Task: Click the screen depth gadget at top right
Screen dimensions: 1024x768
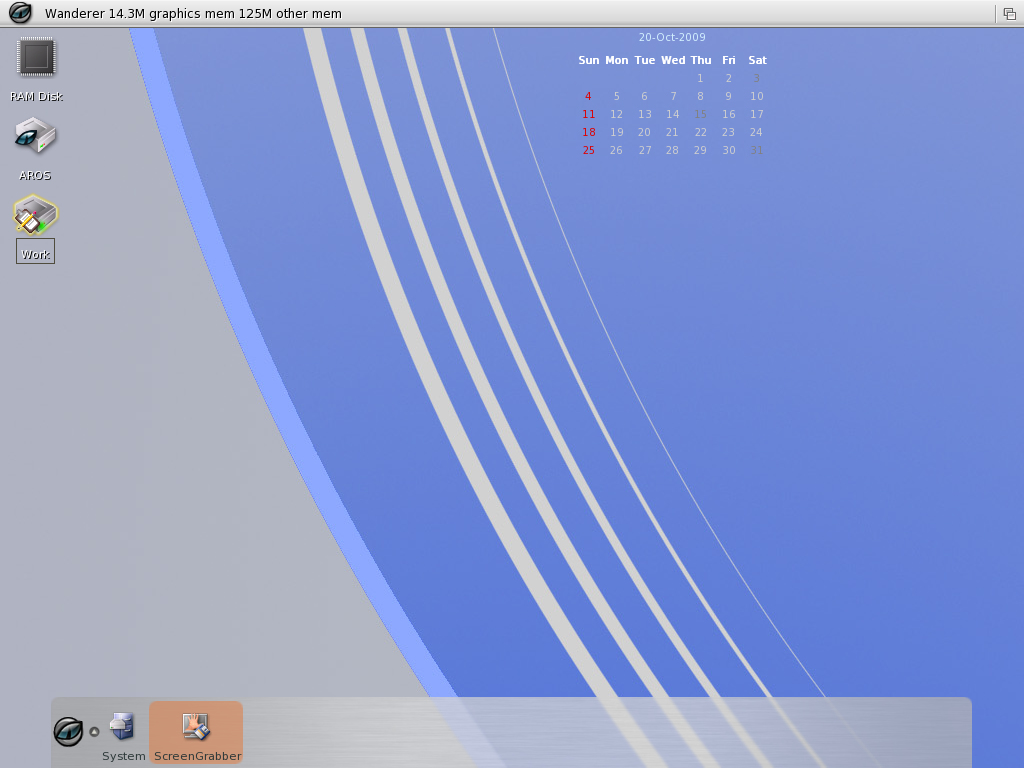Action: (x=1010, y=13)
